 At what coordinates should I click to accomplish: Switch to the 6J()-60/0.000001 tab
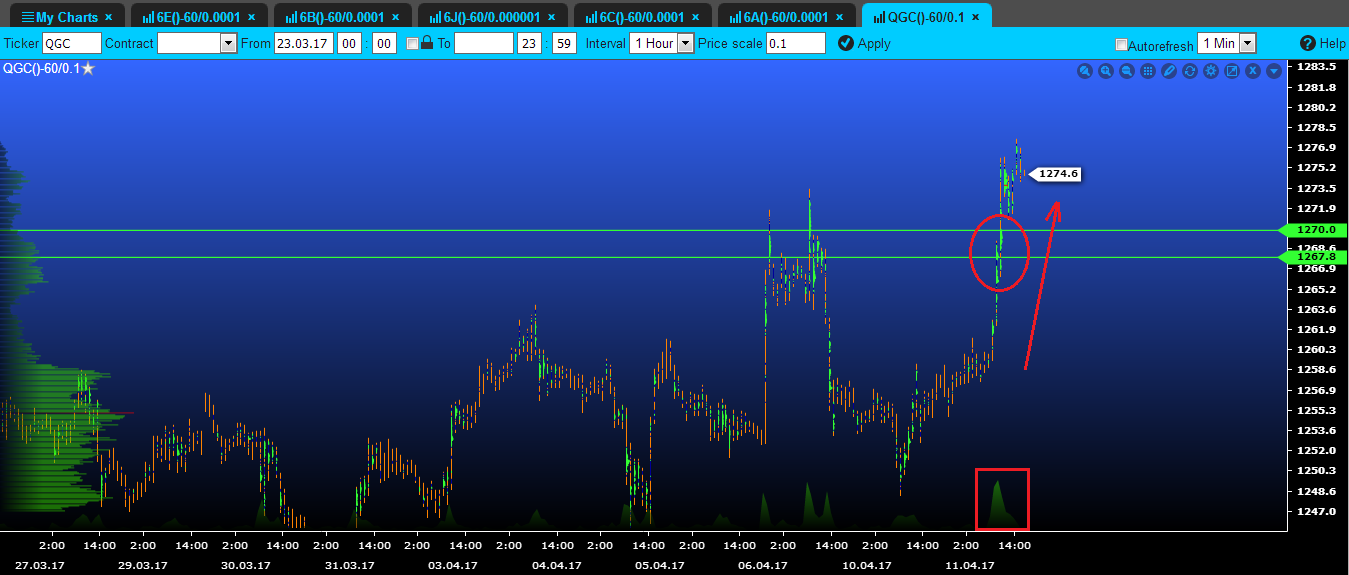pos(492,17)
